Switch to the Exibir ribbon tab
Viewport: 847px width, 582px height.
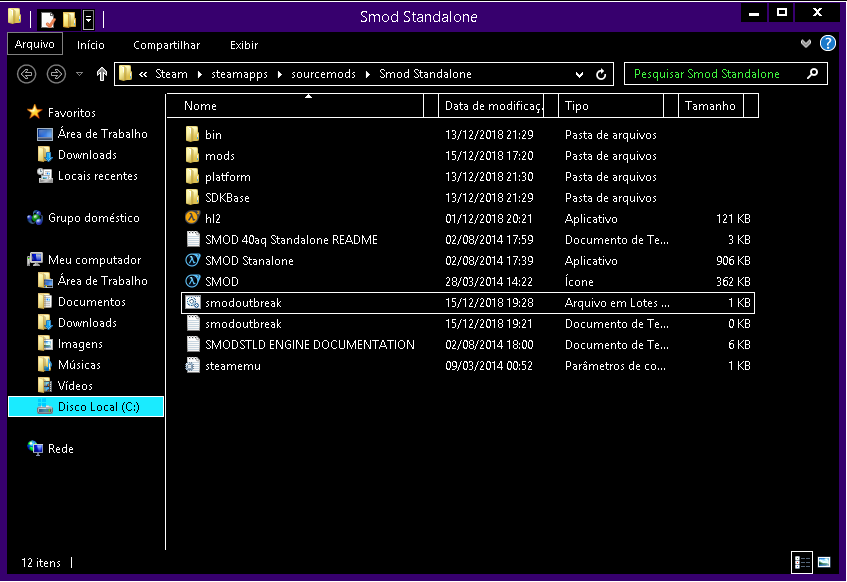(244, 45)
